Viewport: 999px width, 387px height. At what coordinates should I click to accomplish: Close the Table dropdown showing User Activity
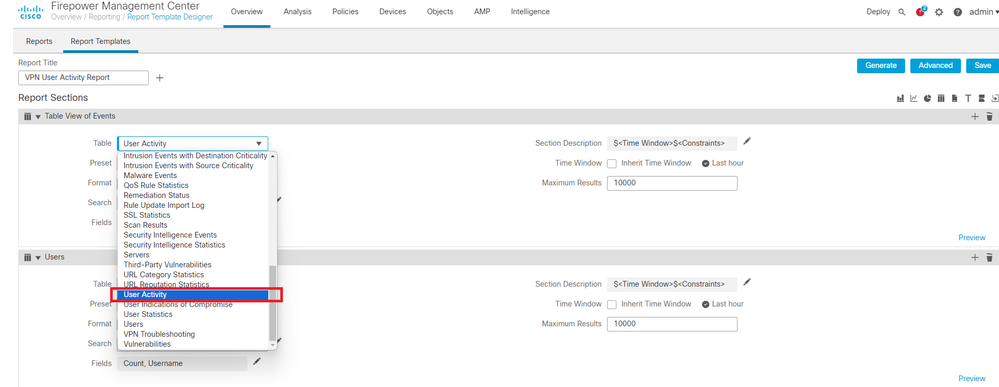point(192,144)
